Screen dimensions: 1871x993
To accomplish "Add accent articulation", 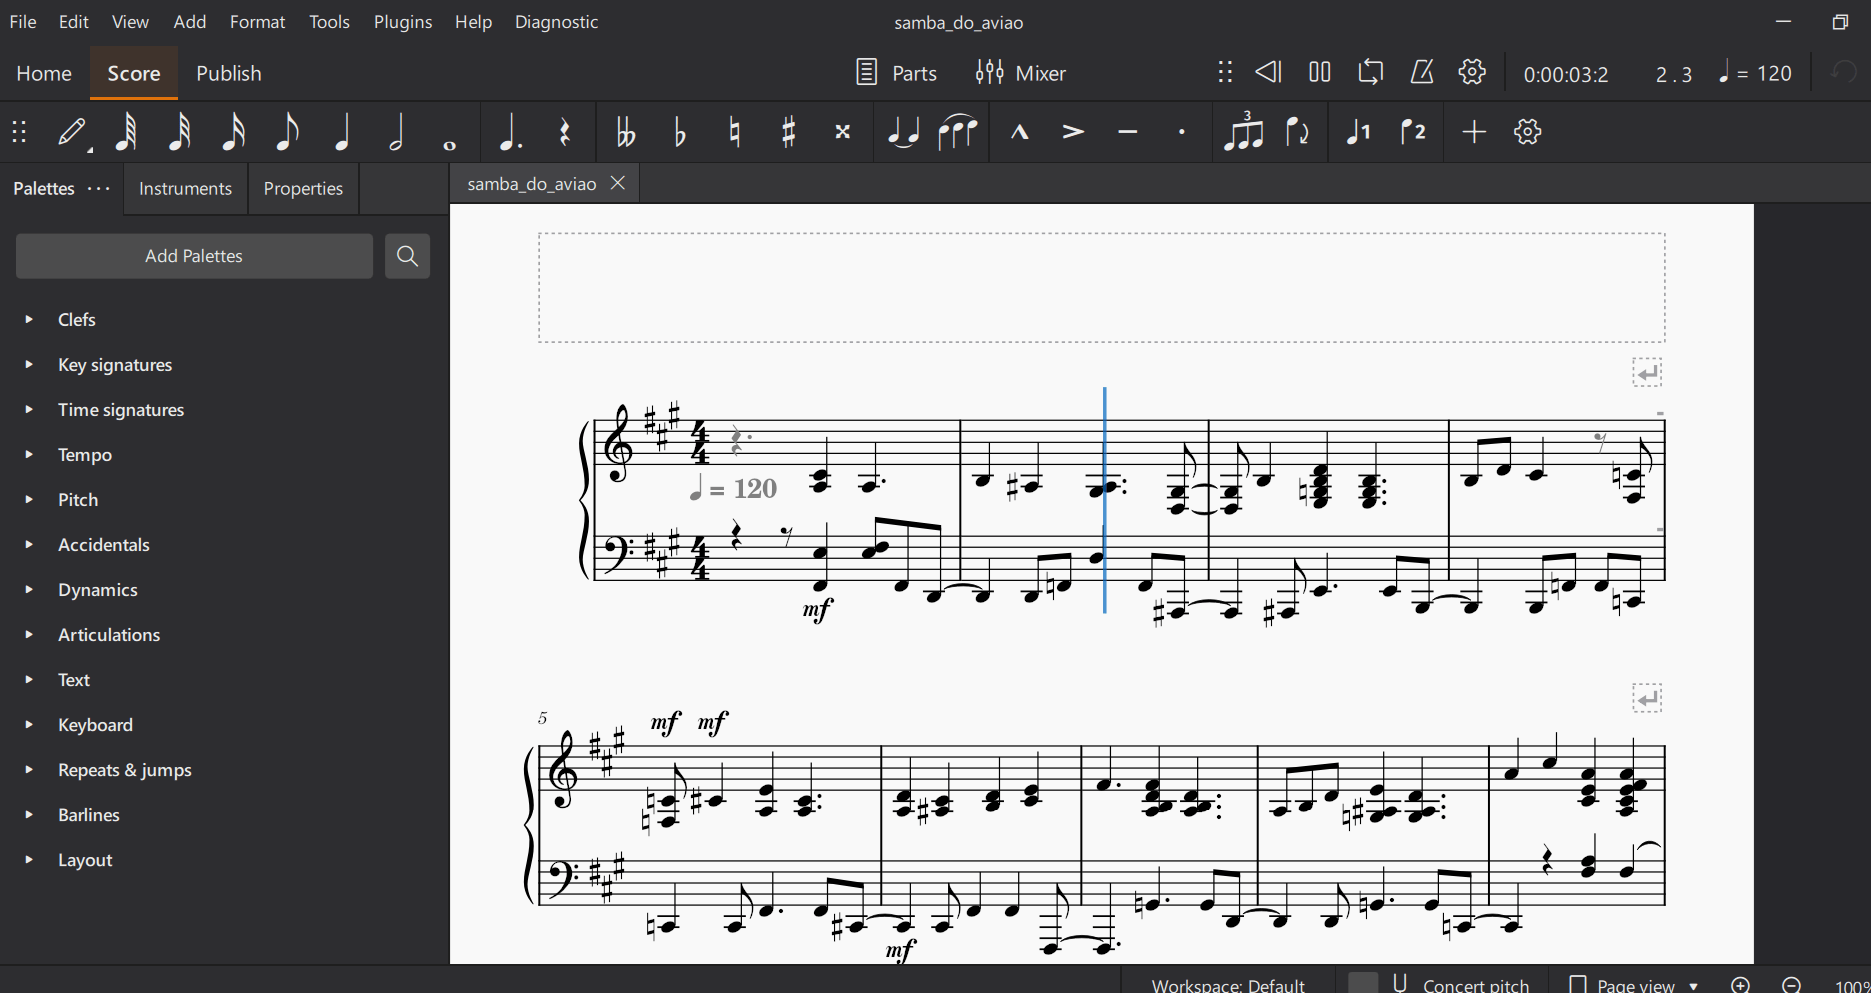I will pos(1073,132).
